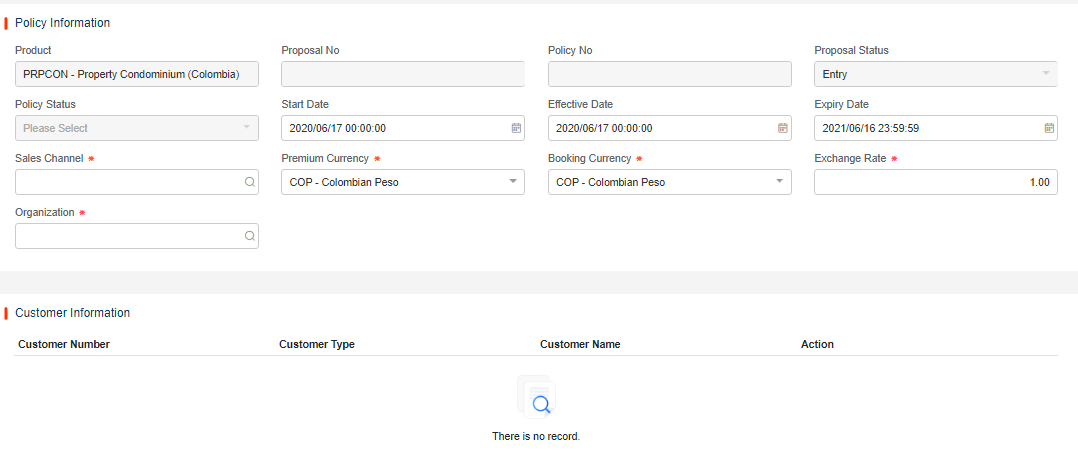1078x461 pixels.
Task: Open the Policy Status Please Select dropdown
Action: point(136,128)
